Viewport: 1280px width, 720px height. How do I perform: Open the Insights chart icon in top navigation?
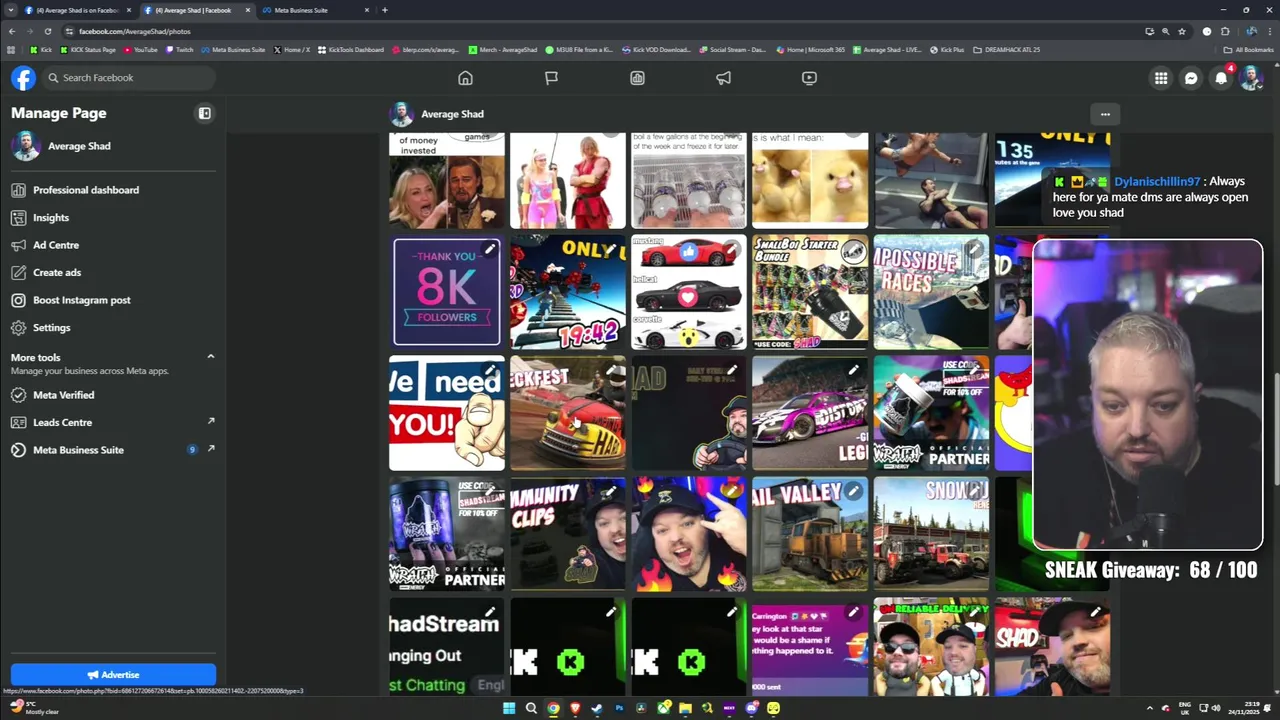coord(637,78)
